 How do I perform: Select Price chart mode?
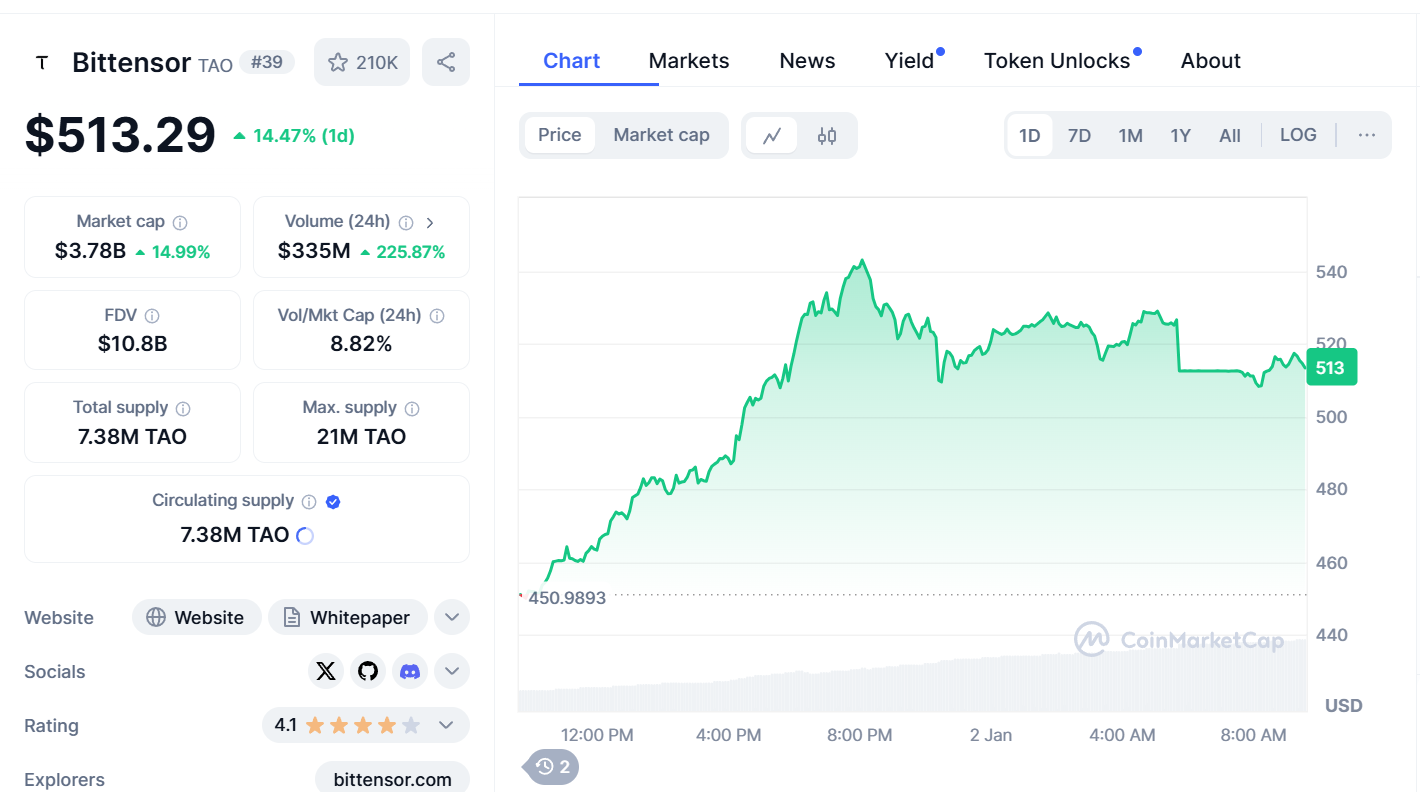pos(559,135)
